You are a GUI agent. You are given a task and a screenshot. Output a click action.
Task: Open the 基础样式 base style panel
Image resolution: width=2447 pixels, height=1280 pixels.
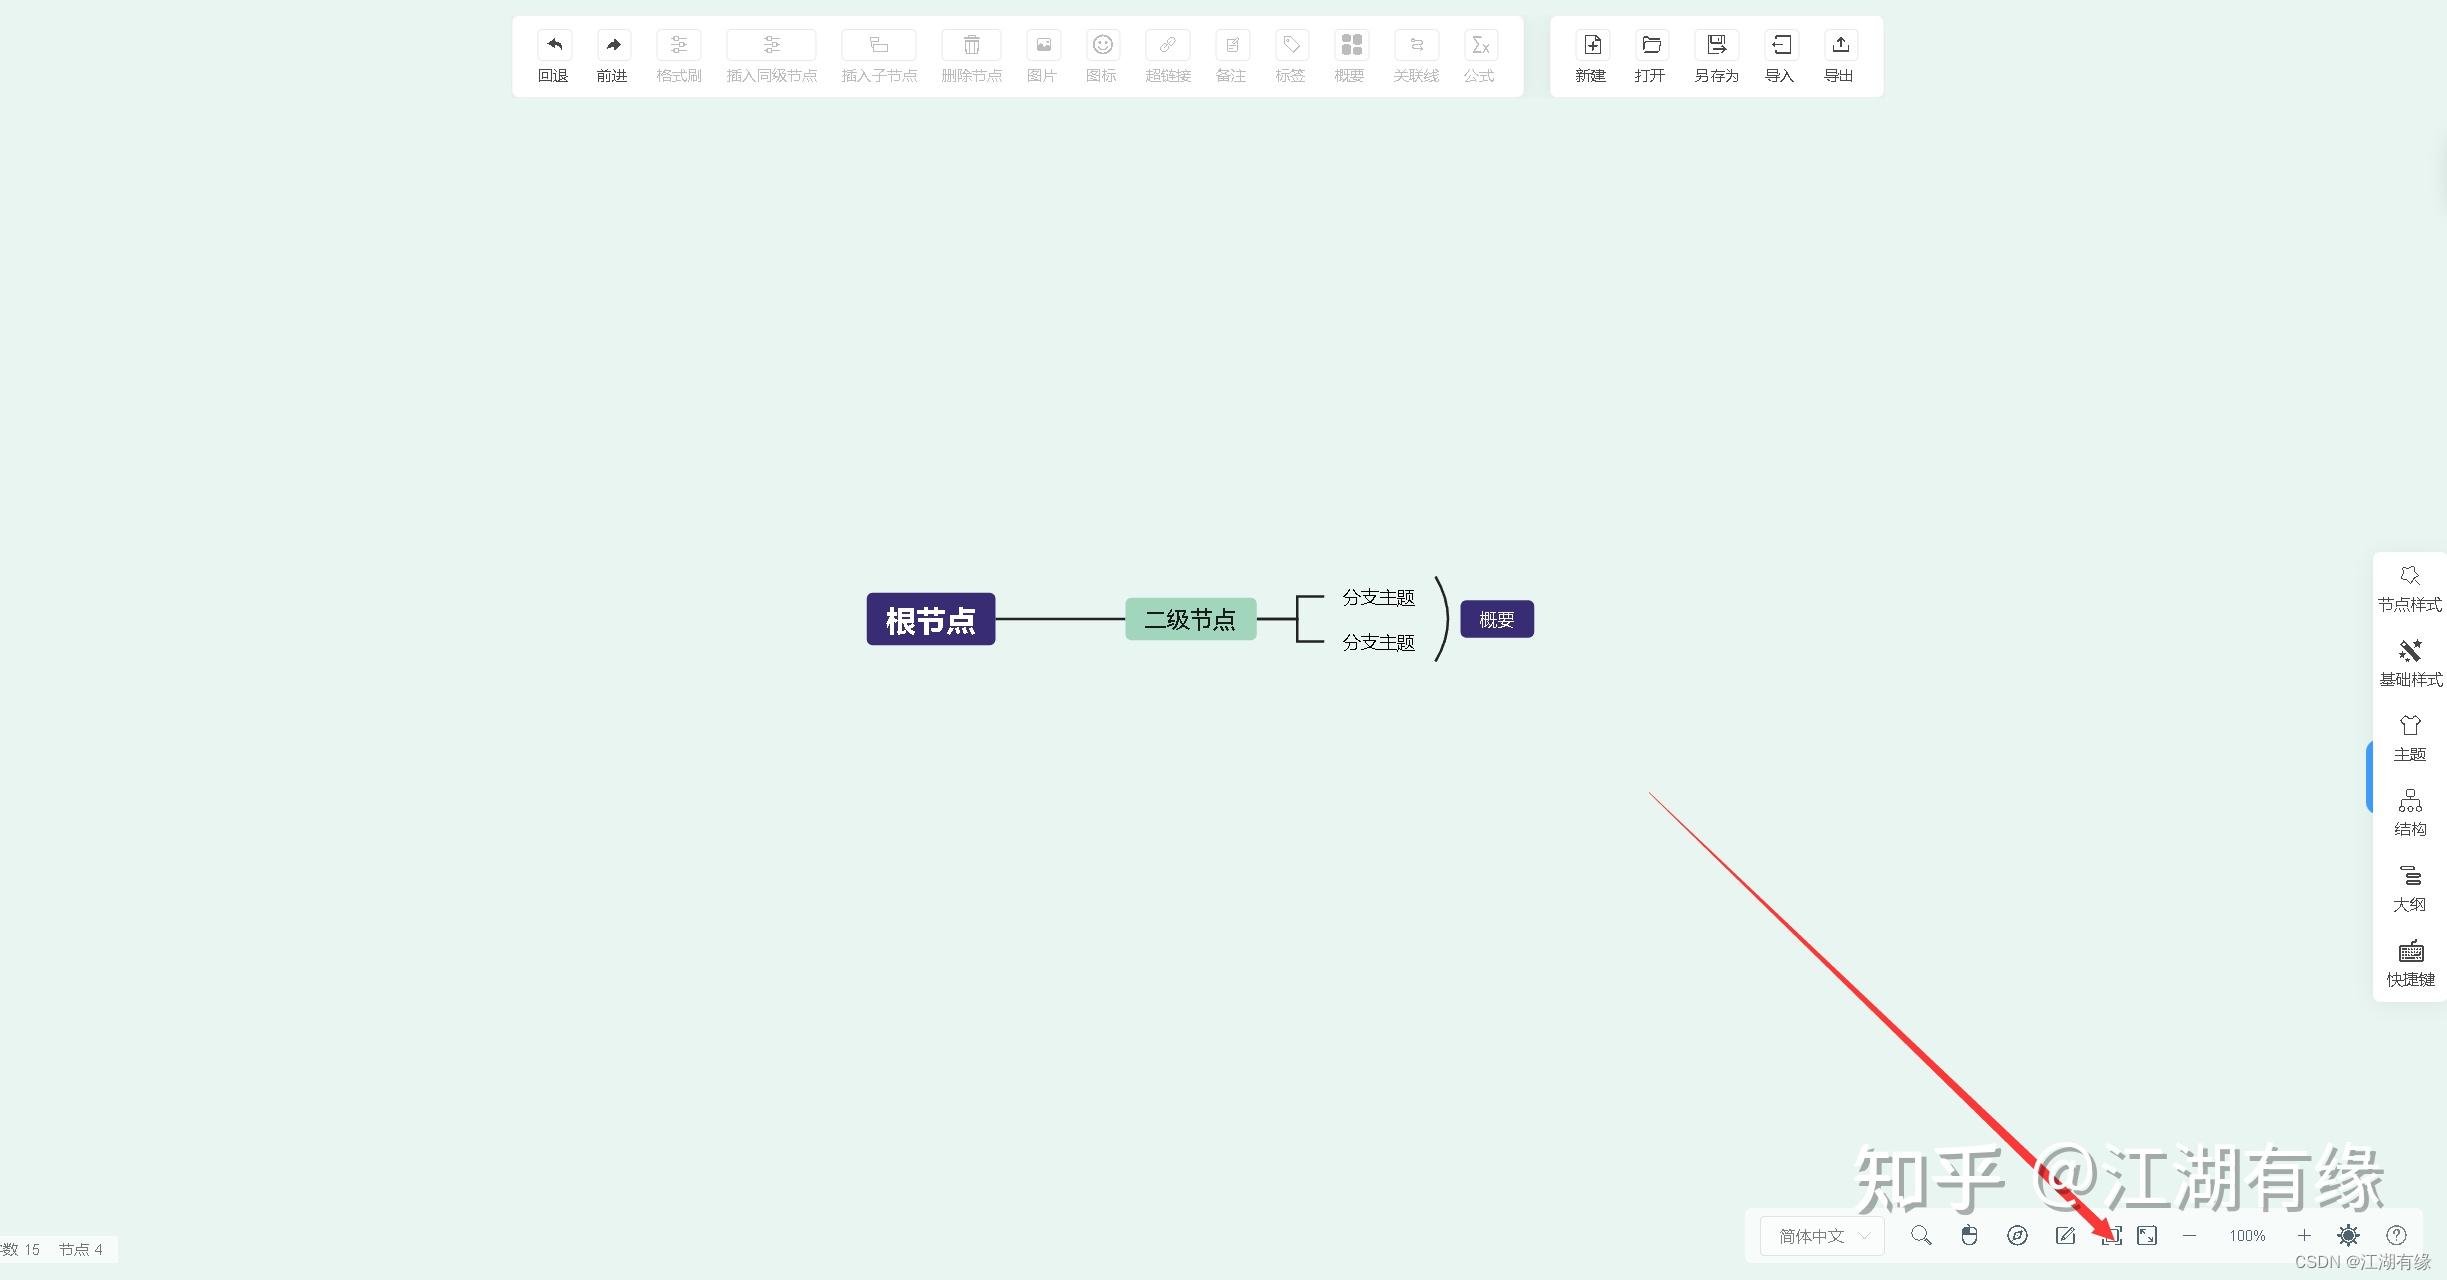pos(2408,664)
